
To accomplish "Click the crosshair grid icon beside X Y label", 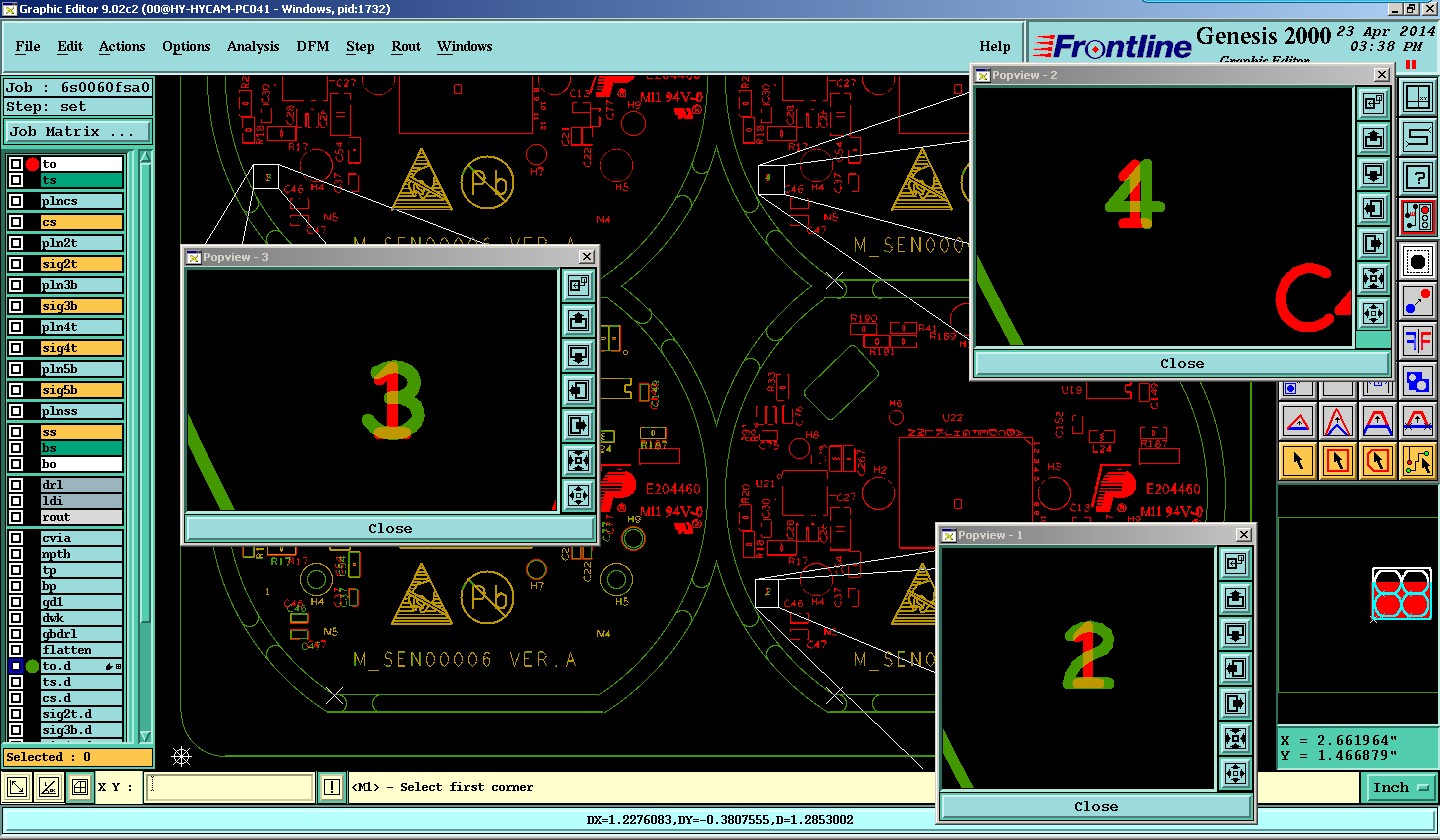I will tap(80, 787).
